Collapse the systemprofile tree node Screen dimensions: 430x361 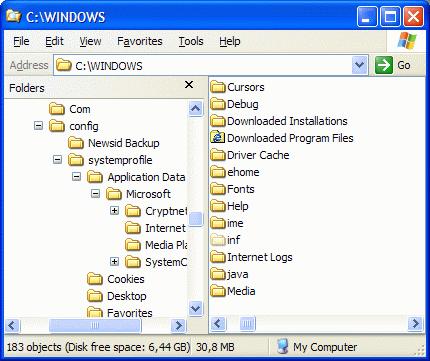coord(57,160)
